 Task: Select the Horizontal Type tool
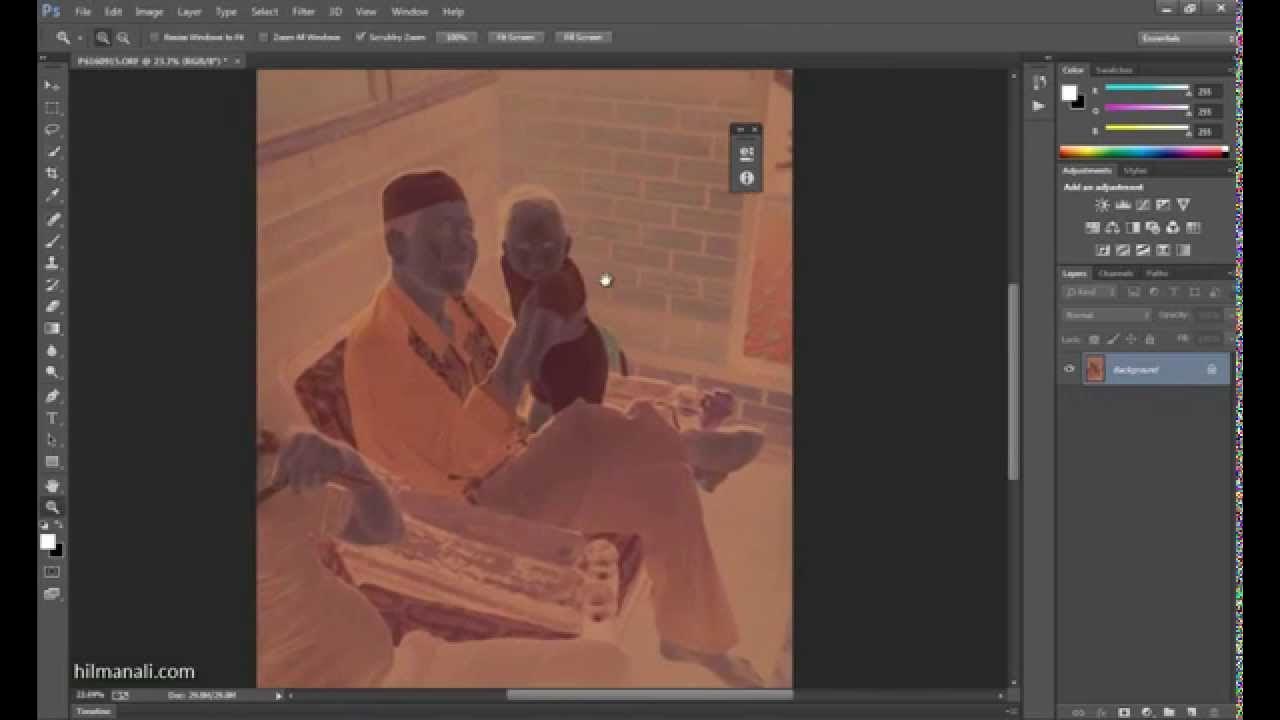click(52, 418)
